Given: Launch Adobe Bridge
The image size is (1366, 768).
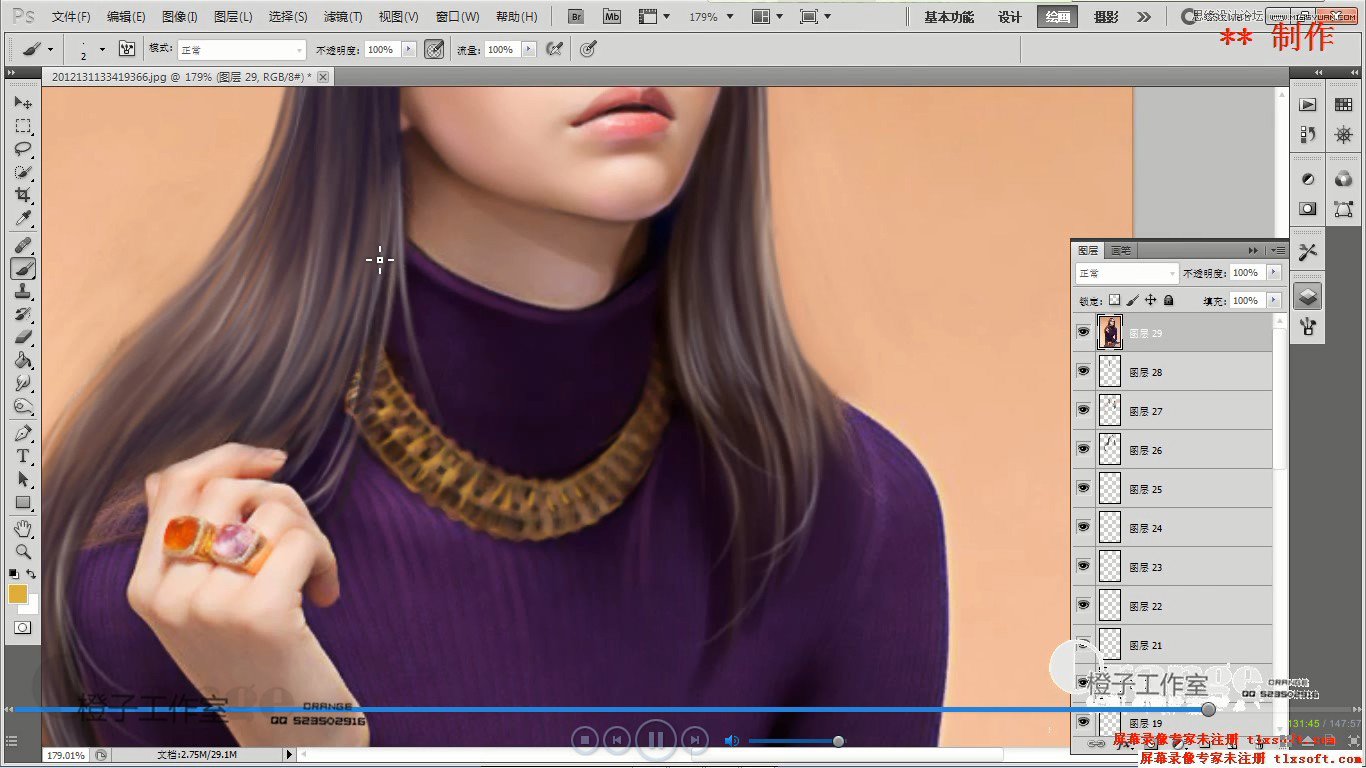Looking at the screenshot, I should pos(575,17).
